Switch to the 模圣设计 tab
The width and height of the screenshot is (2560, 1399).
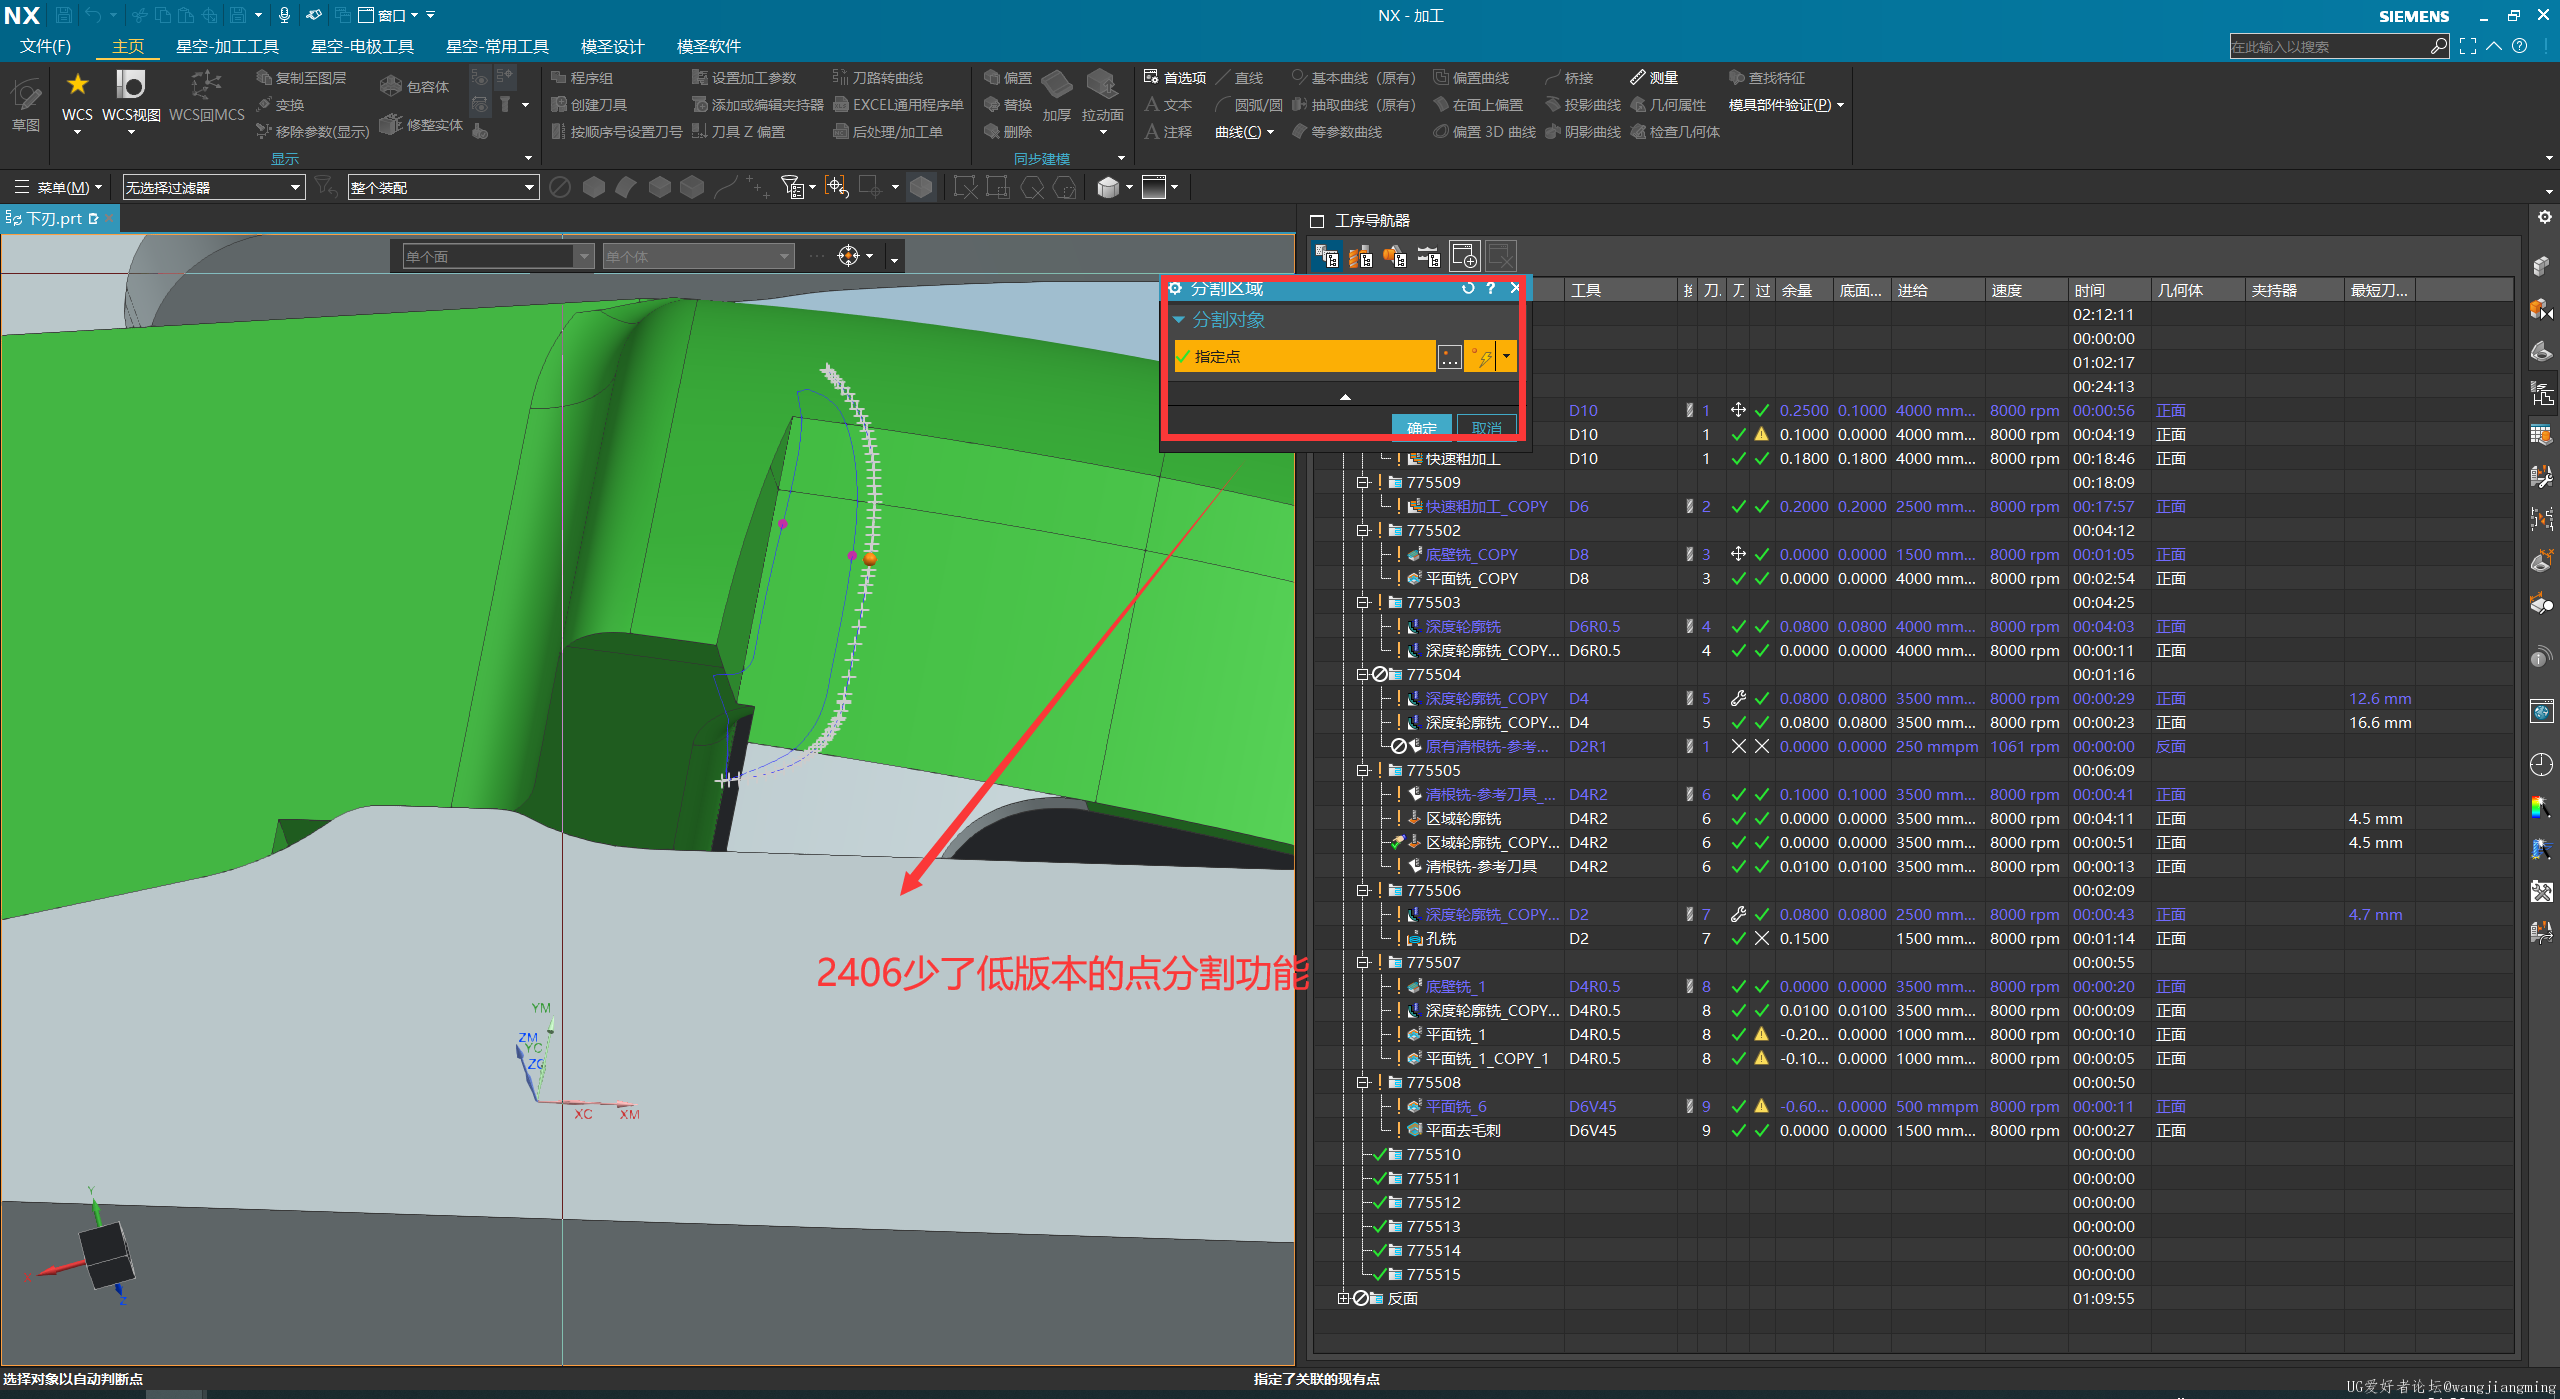[612, 46]
